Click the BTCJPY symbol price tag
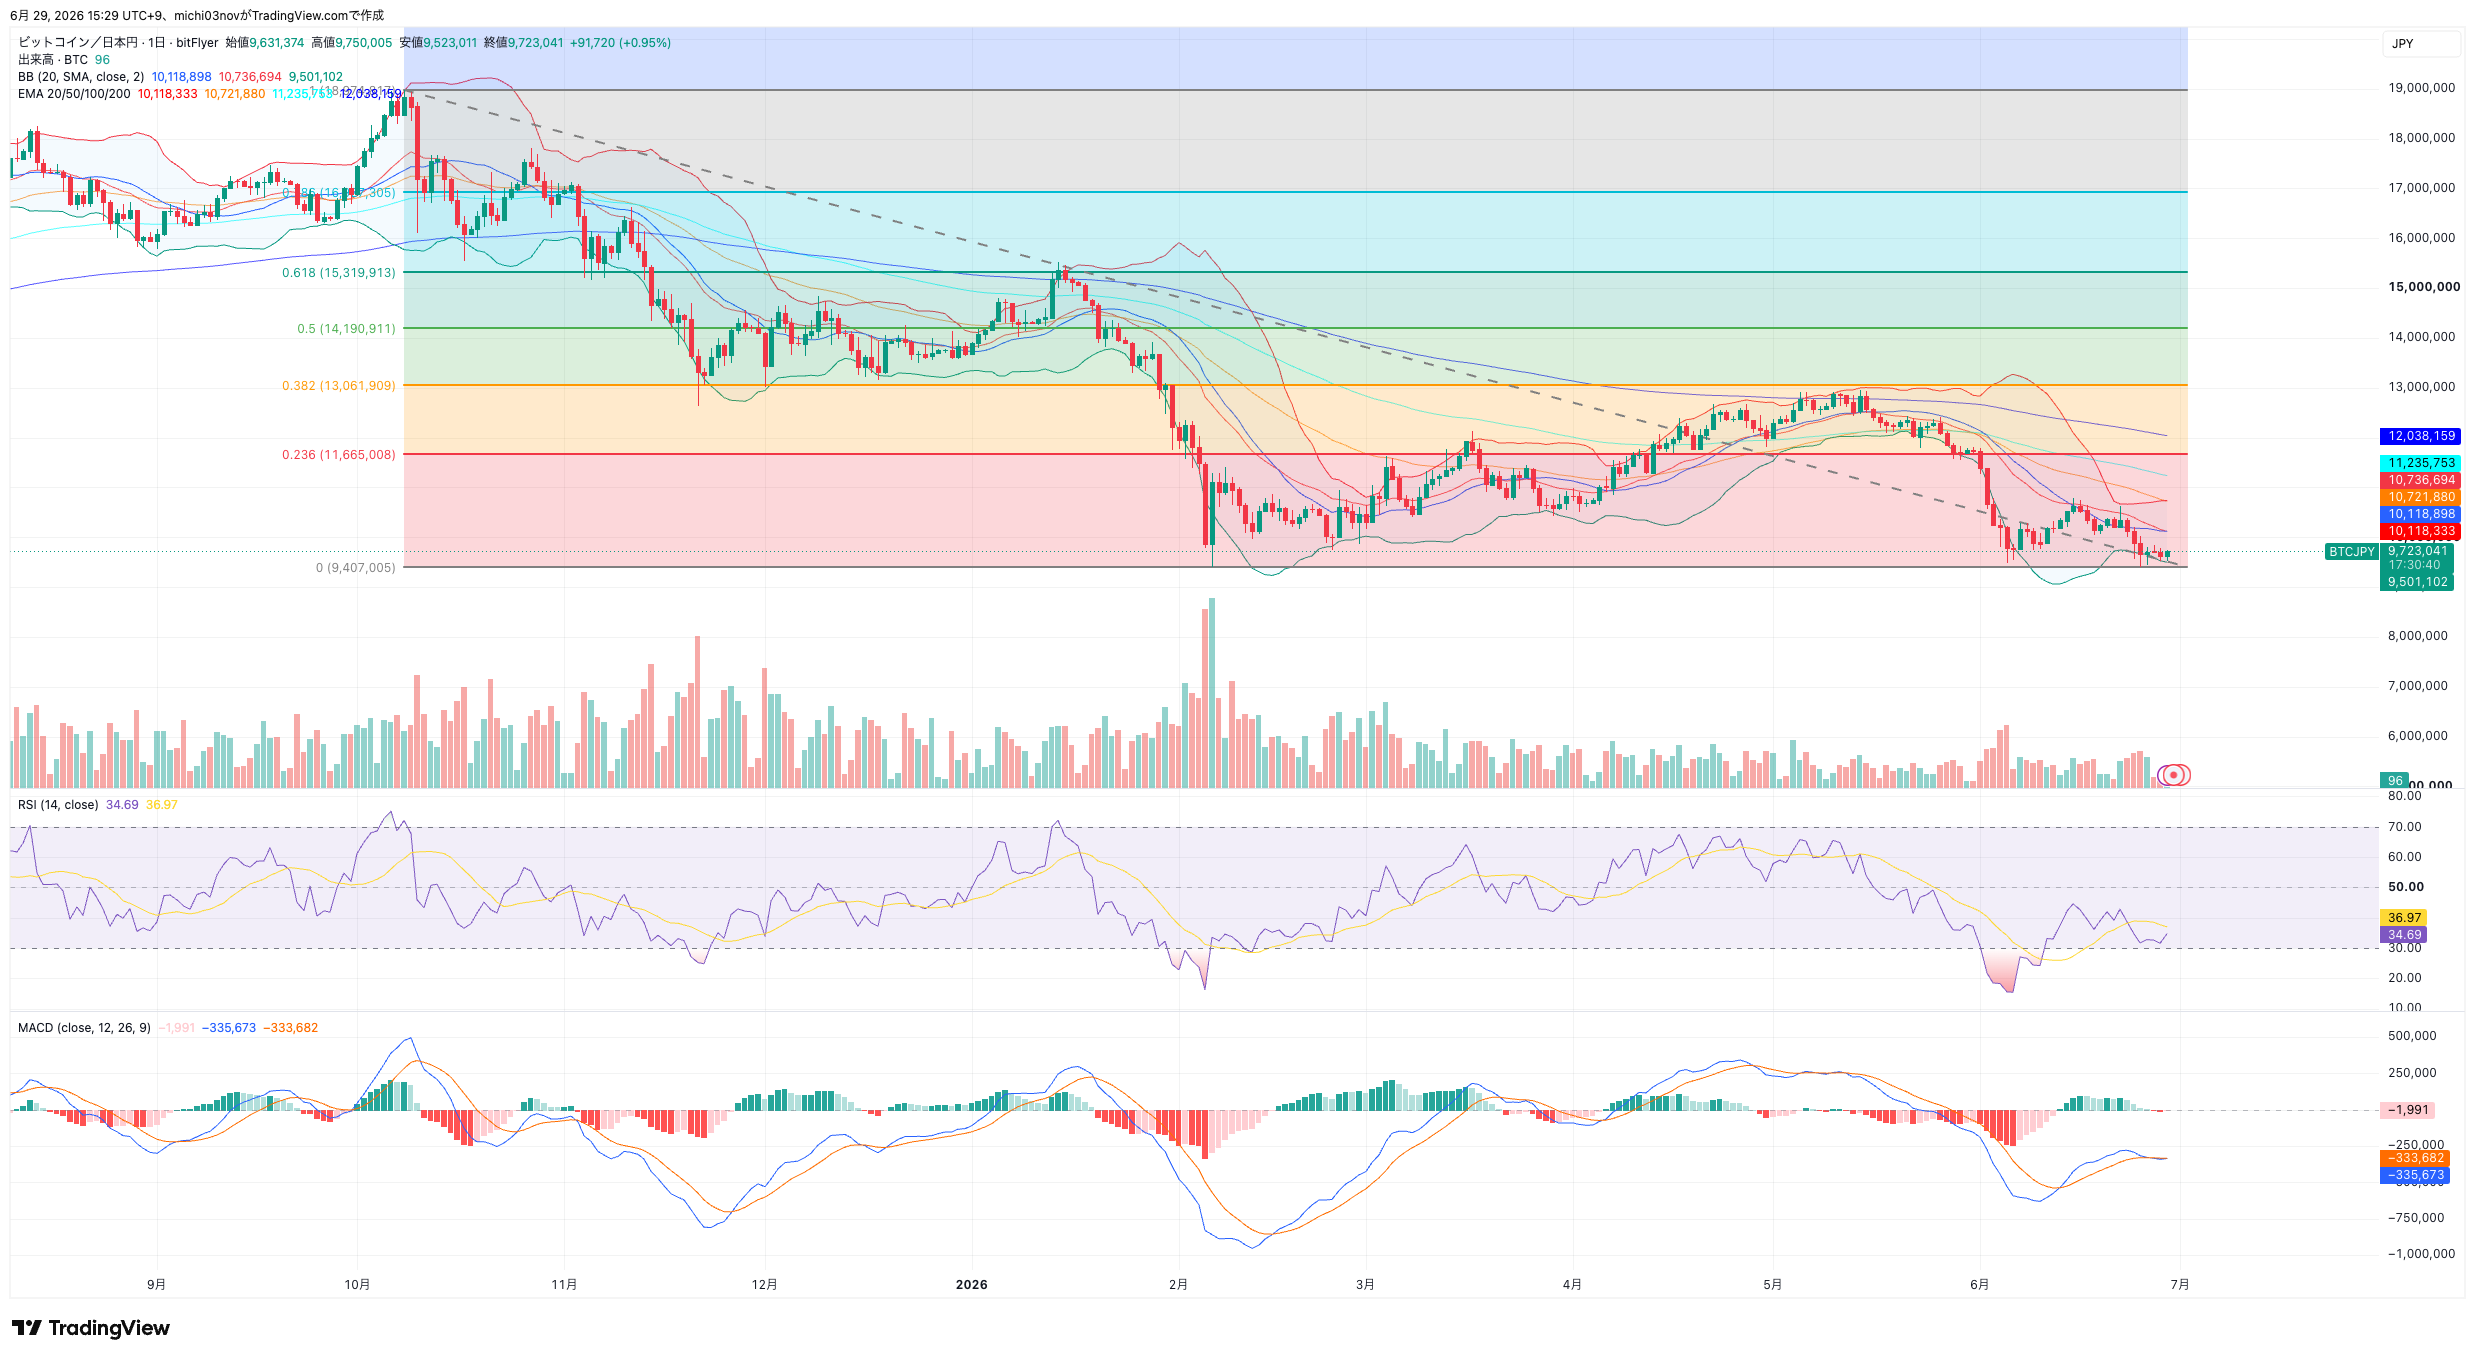The image size is (2475, 1358). (x=2351, y=552)
